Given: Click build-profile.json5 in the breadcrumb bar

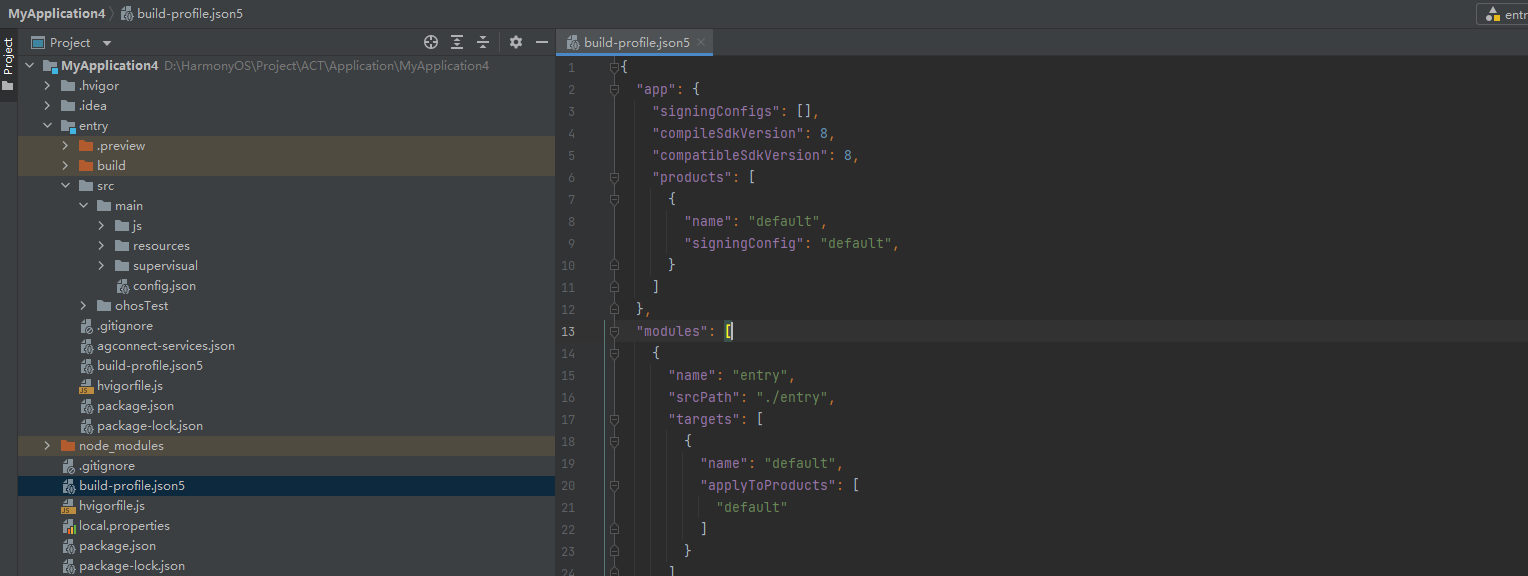Looking at the screenshot, I should [189, 14].
